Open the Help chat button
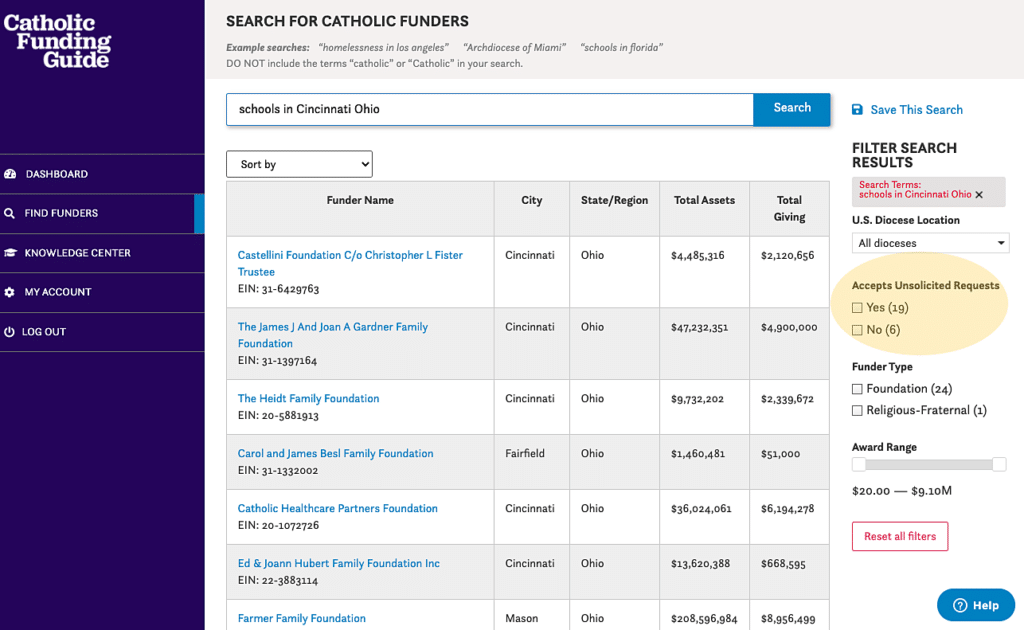This screenshot has height=630, width=1024. [976, 605]
